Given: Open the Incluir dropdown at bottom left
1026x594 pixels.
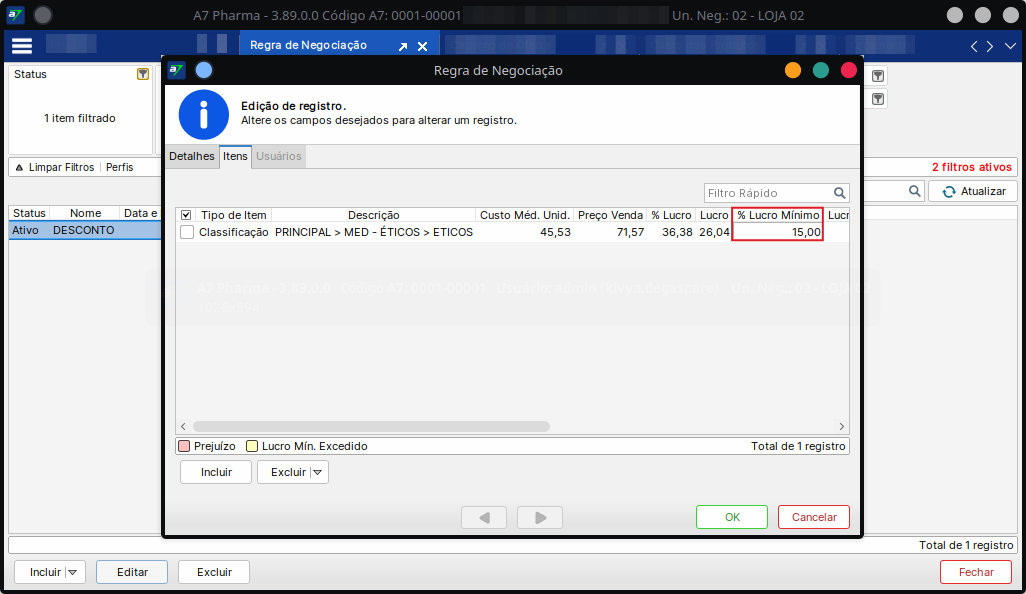Looking at the screenshot, I should click(72, 572).
